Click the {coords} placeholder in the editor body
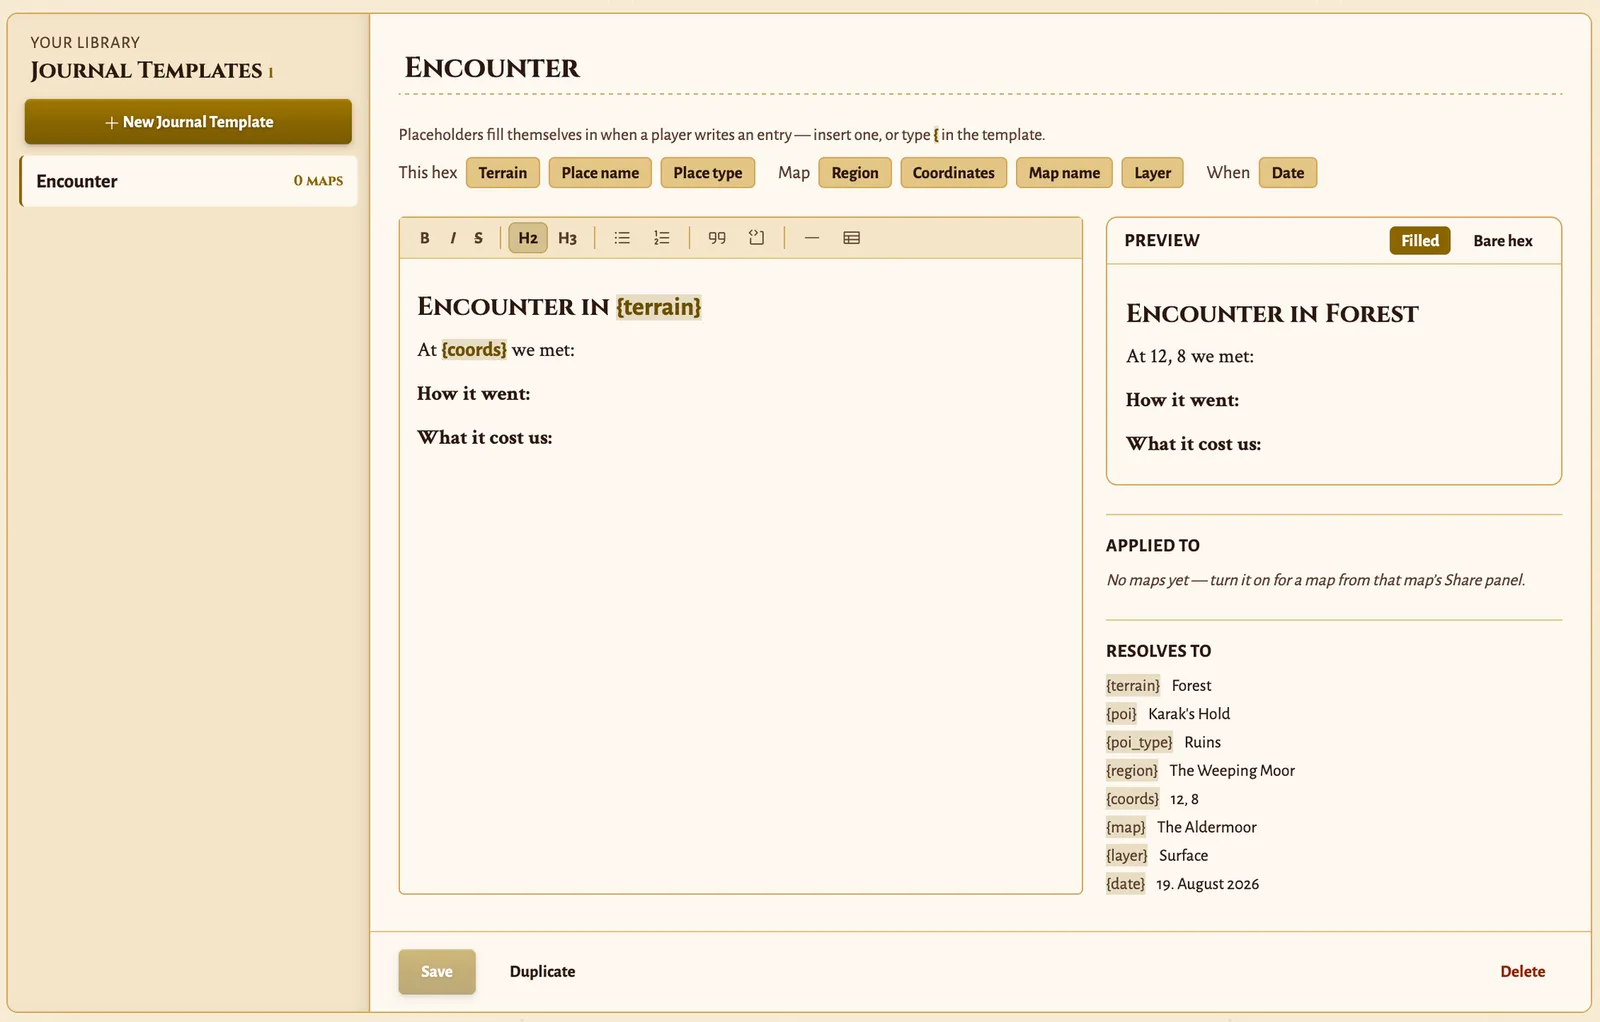 (474, 350)
